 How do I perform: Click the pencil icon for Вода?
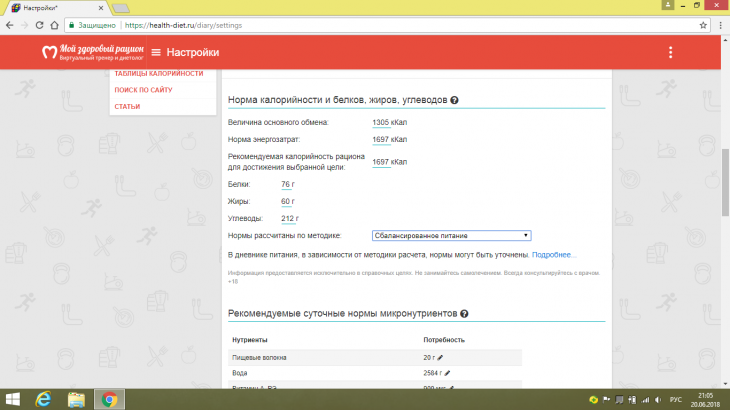pyautogui.click(x=445, y=373)
